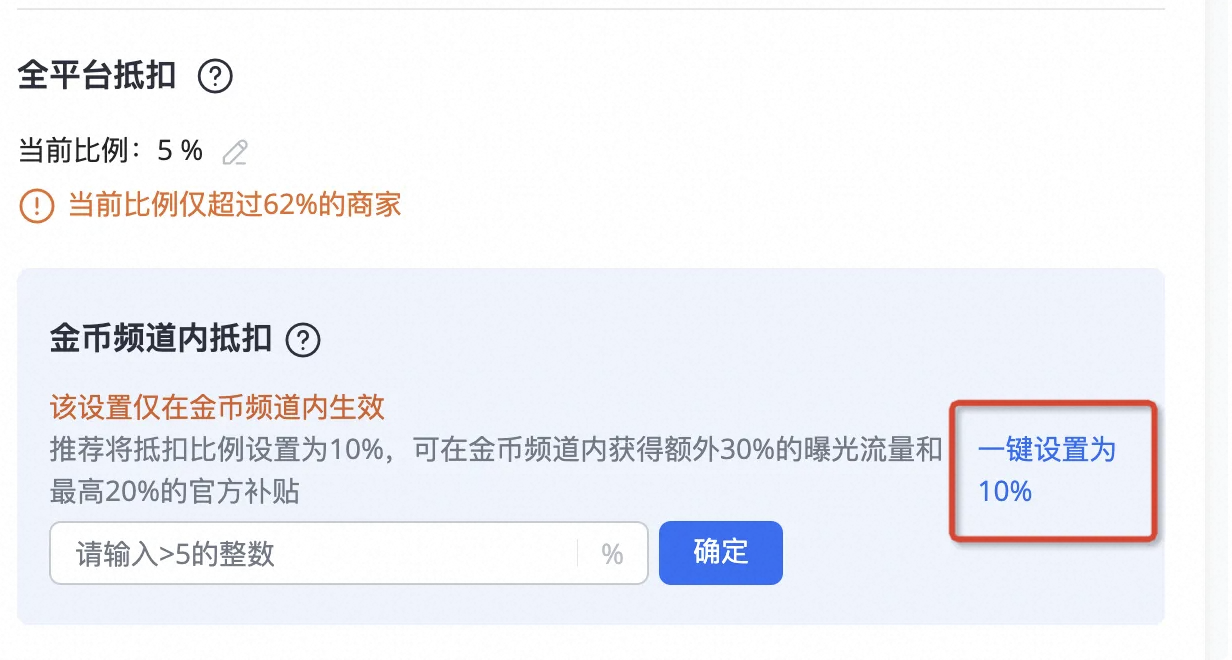The height and width of the screenshot is (660, 1232).
Task: Click the 当前比例仅超过62%的商家 warning text
Action: click(234, 206)
